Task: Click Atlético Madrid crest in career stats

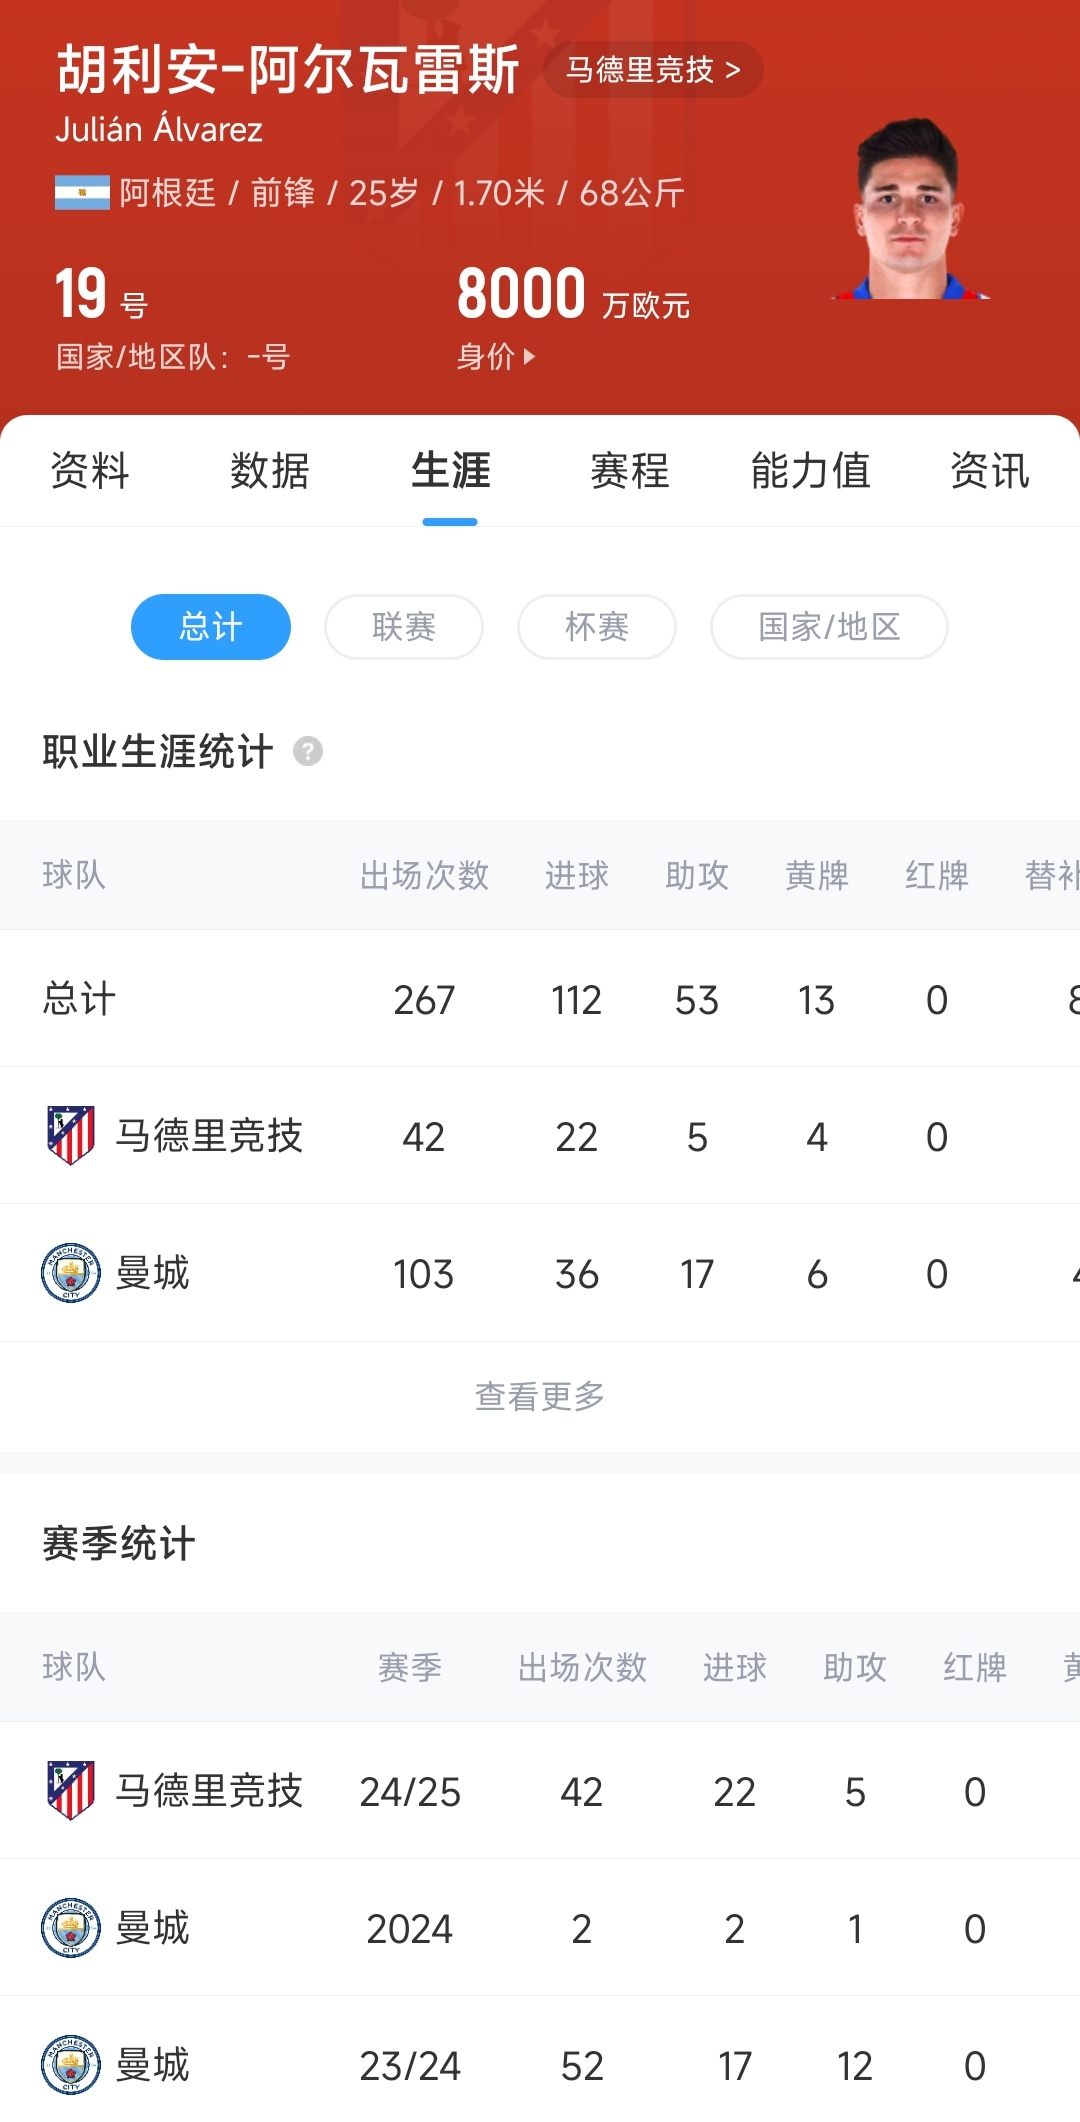Action: click(71, 1135)
